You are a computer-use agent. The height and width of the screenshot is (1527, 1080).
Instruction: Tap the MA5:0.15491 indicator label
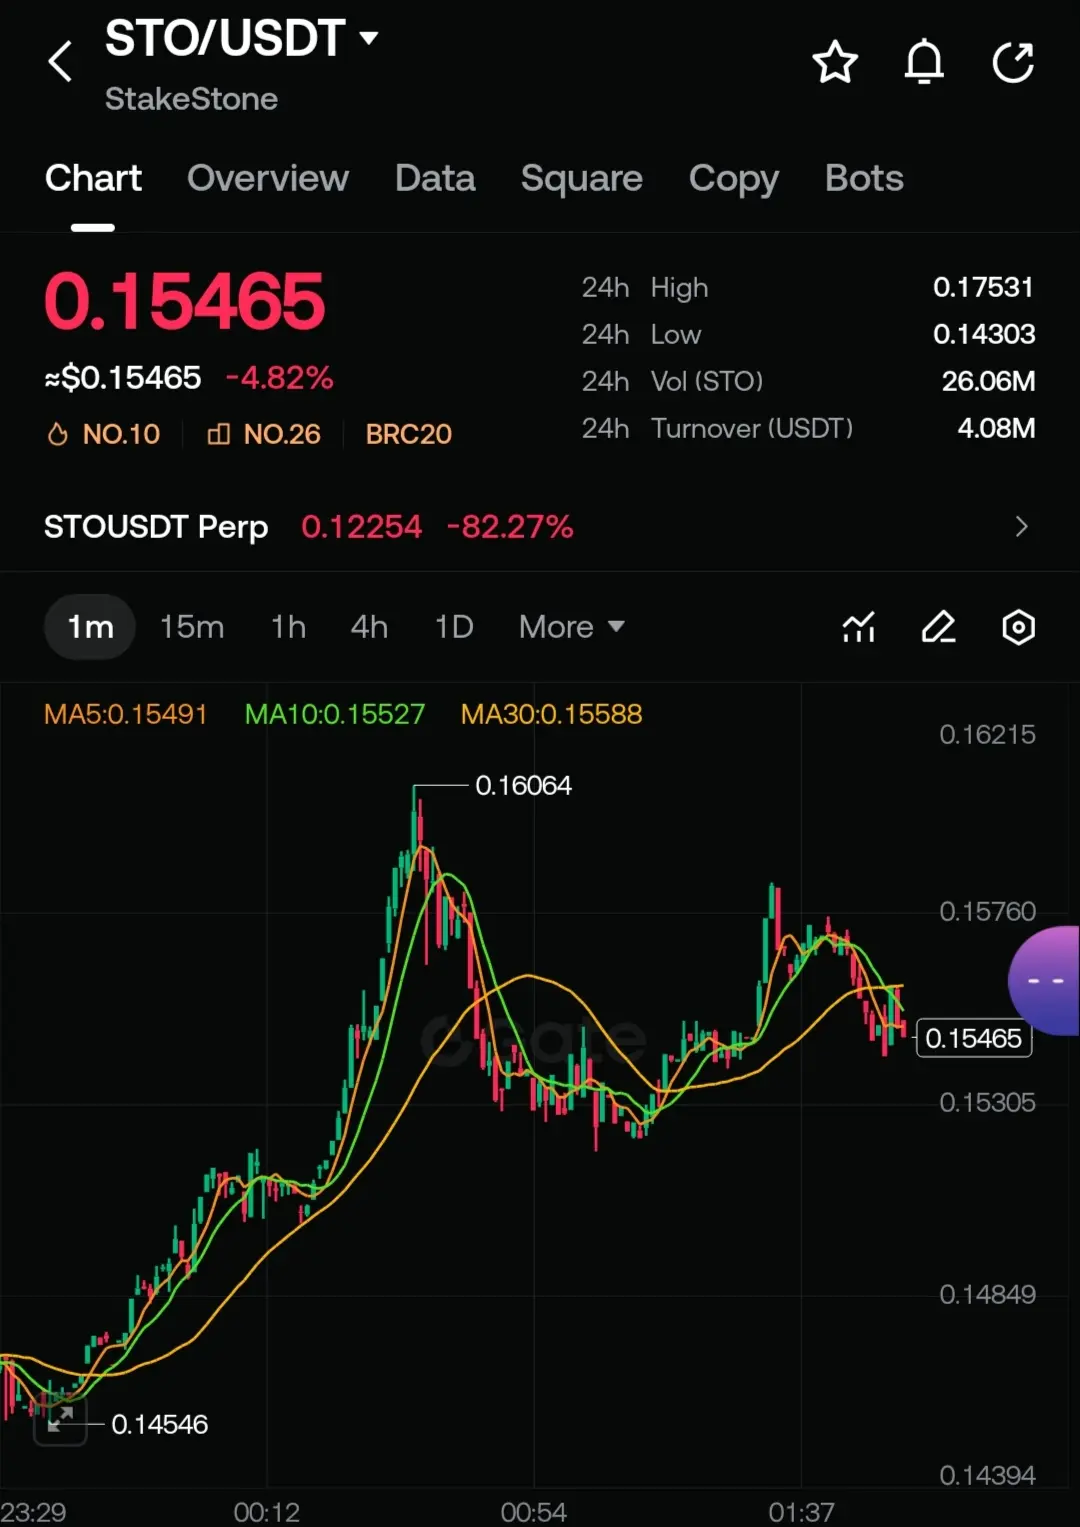[x=126, y=714]
